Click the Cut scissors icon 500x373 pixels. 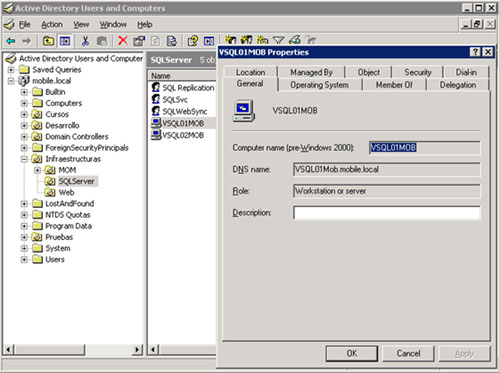[85, 41]
